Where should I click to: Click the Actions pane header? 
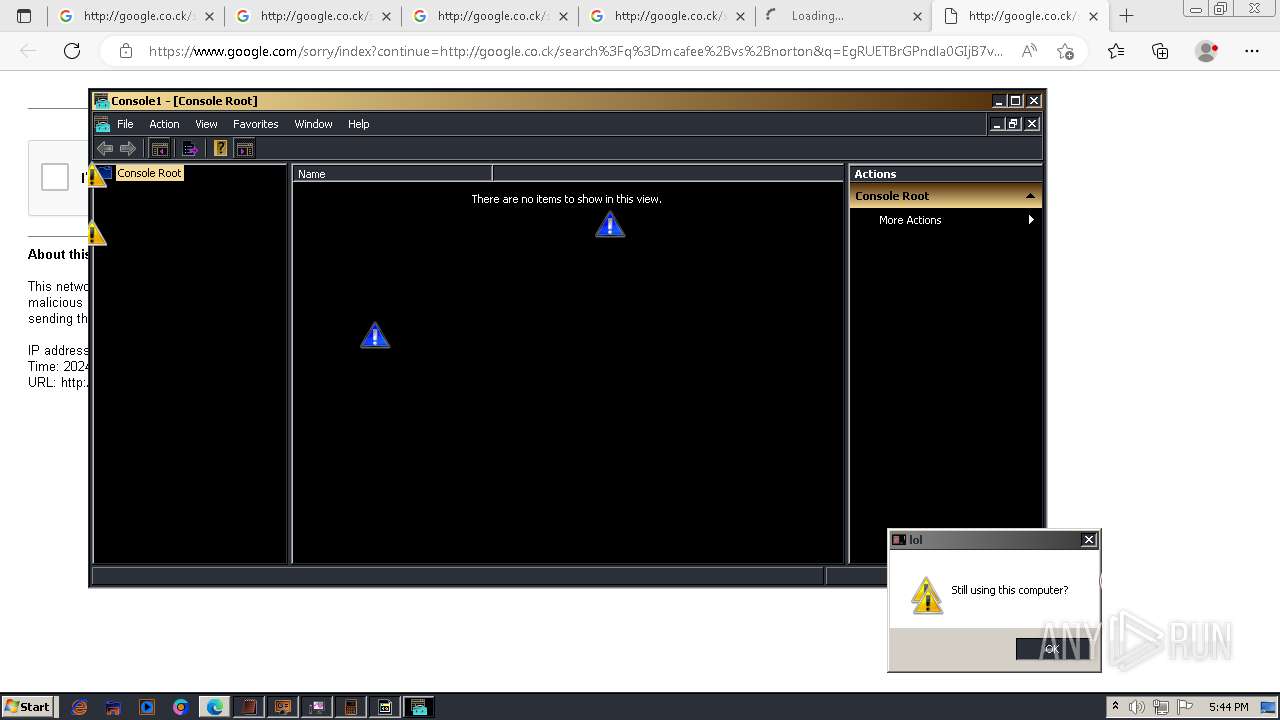[945, 174]
